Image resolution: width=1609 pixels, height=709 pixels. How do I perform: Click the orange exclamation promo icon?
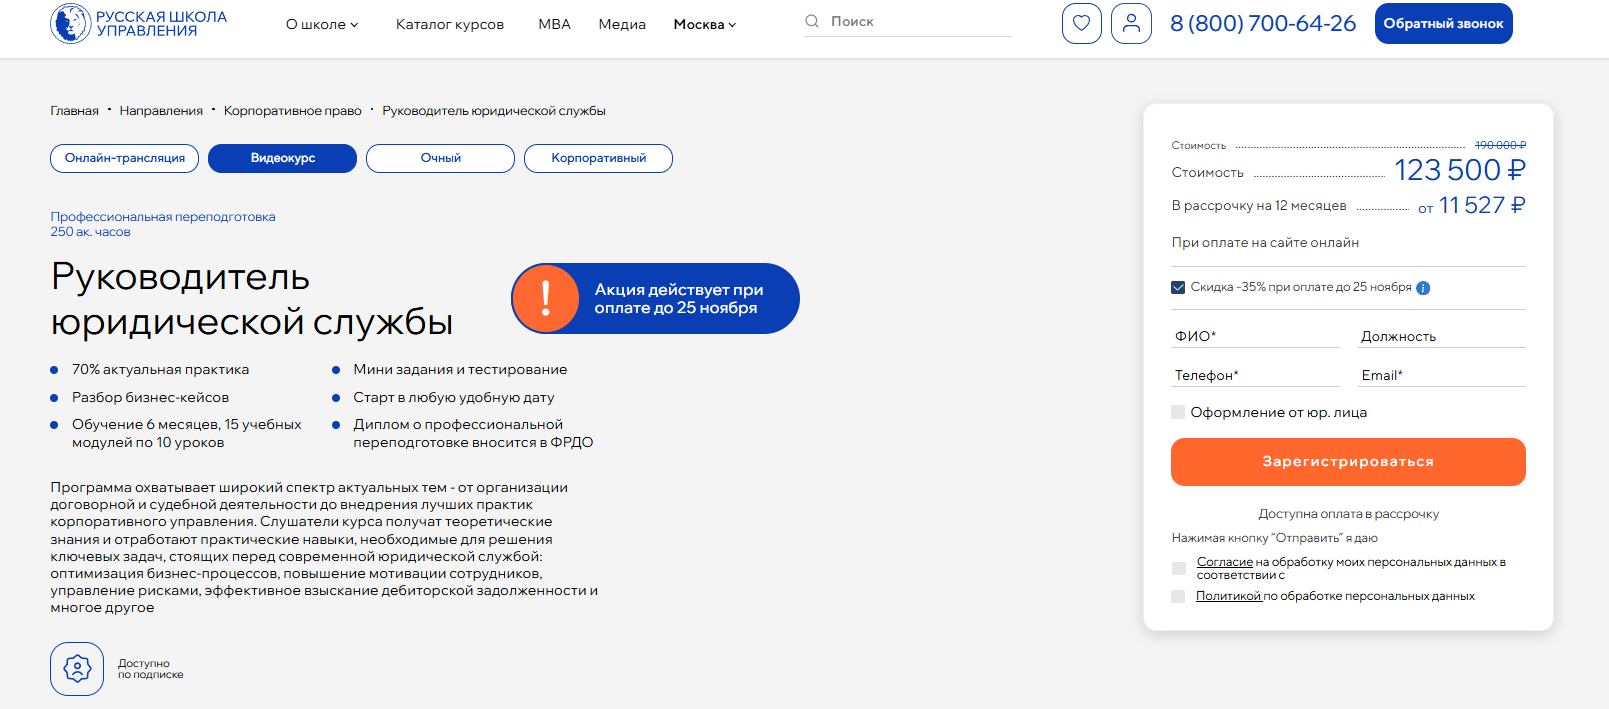click(x=546, y=298)
